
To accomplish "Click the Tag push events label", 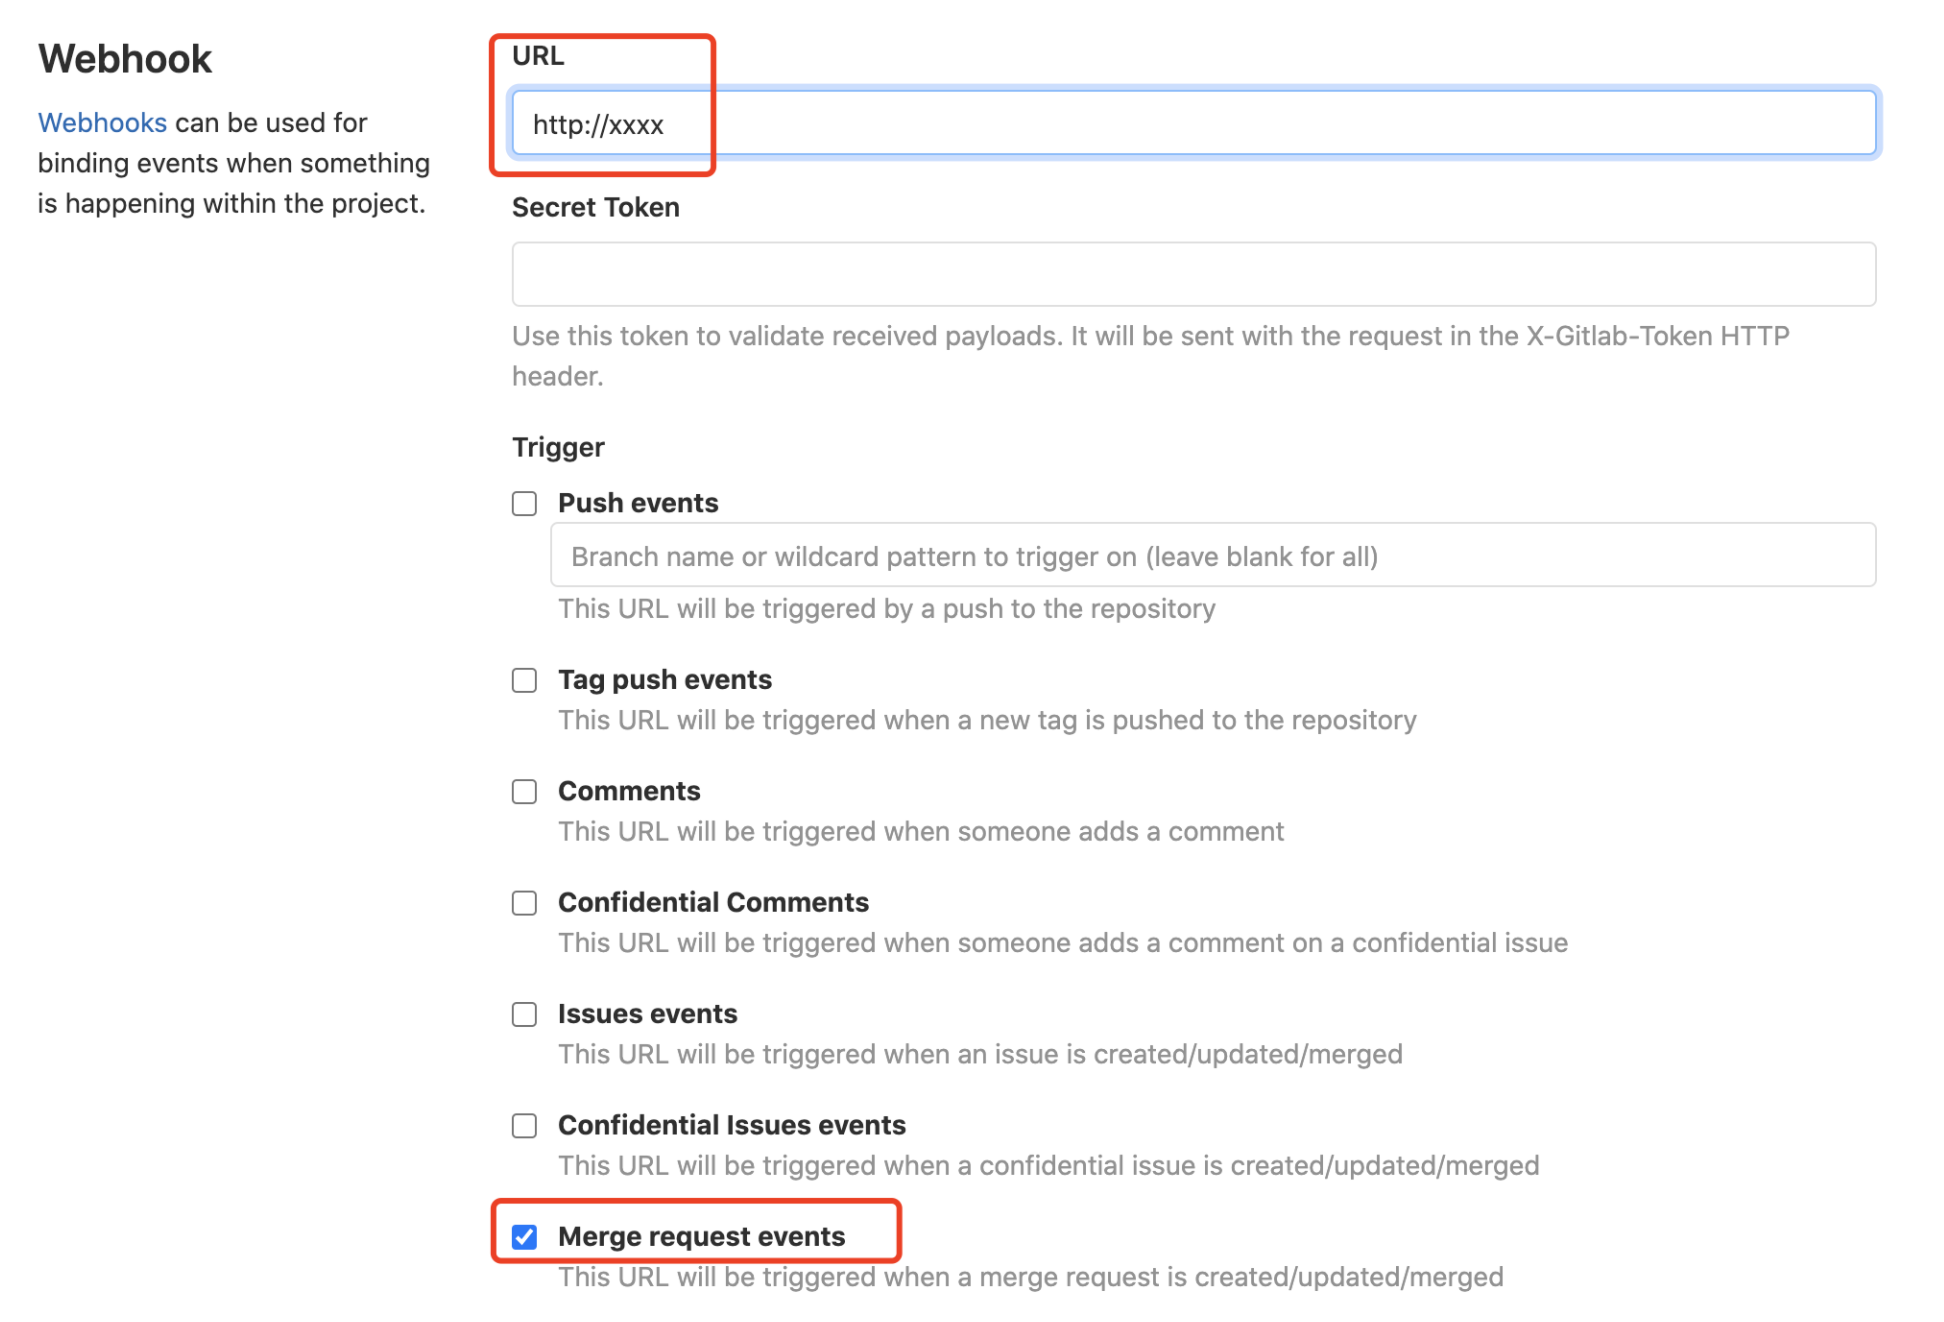I will pos(665,680).
